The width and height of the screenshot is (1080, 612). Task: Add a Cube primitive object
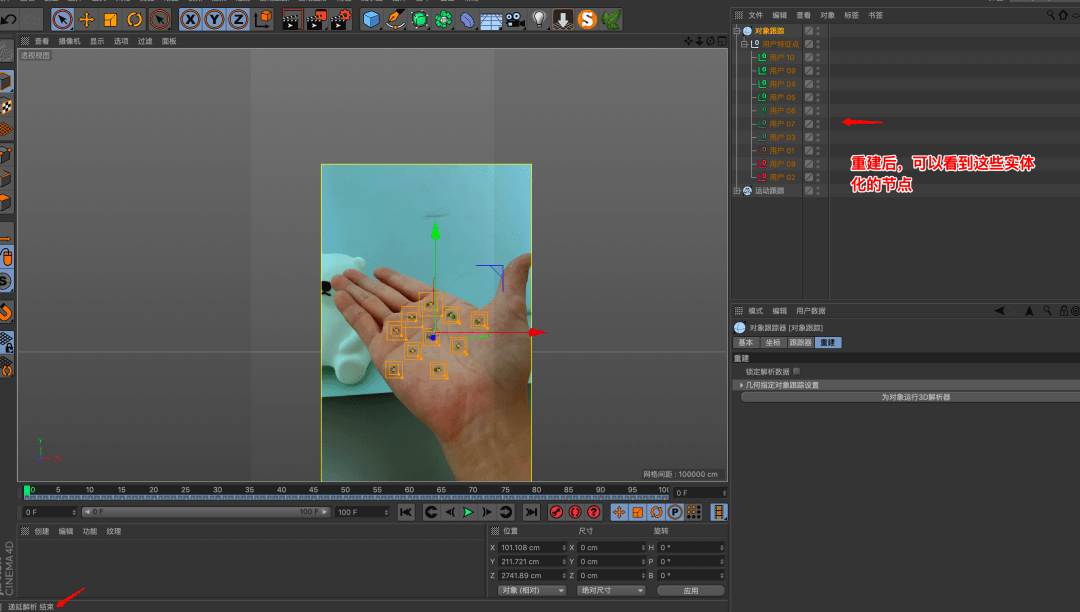click(371, 19)
